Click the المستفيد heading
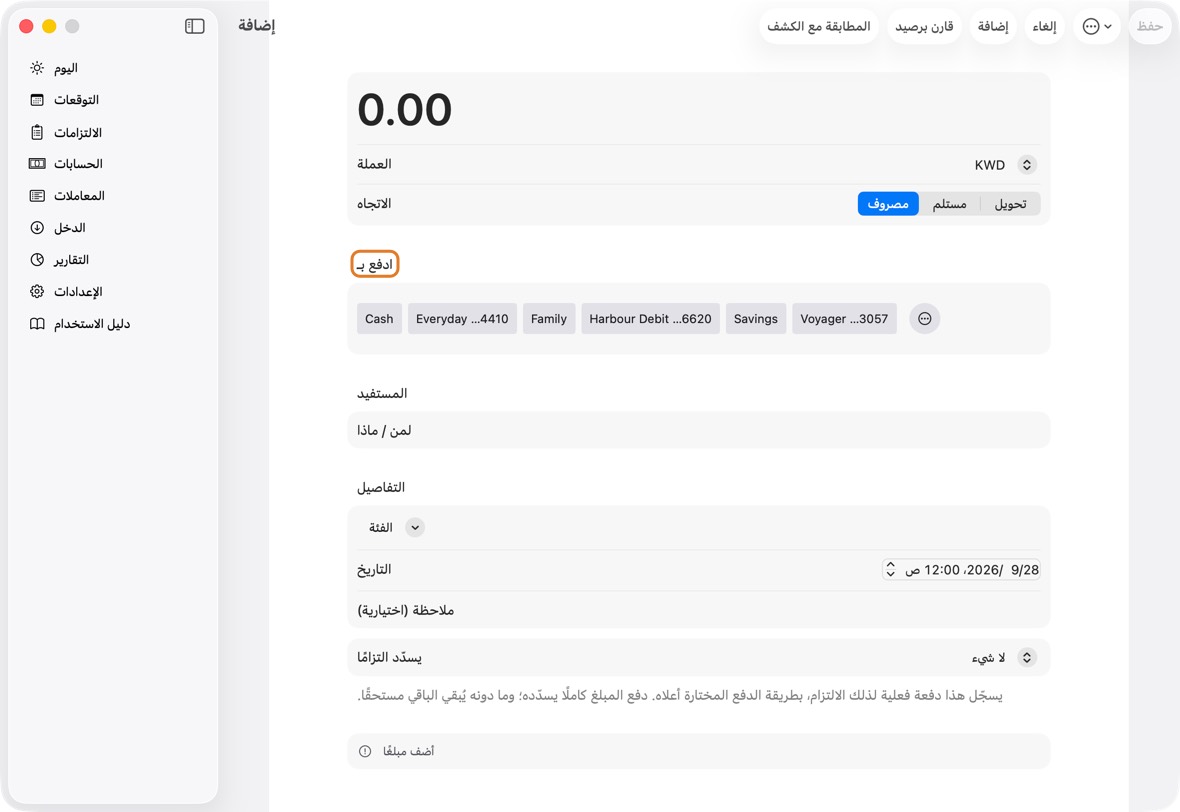 click(382, 394)
